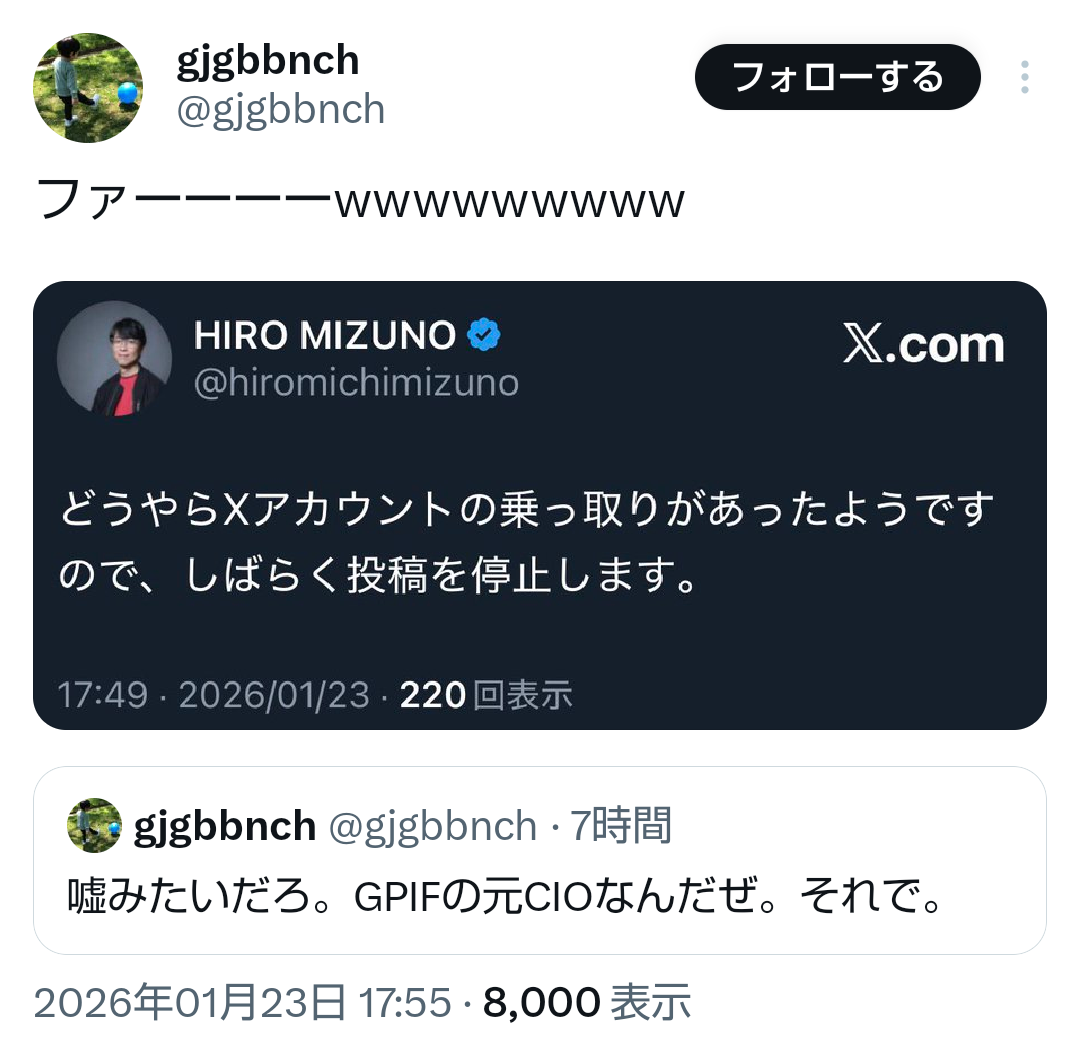Viewport: 1080px width, 1053px height.
Task: Open the three-dot more options menu
Action: coord(1024,76)
